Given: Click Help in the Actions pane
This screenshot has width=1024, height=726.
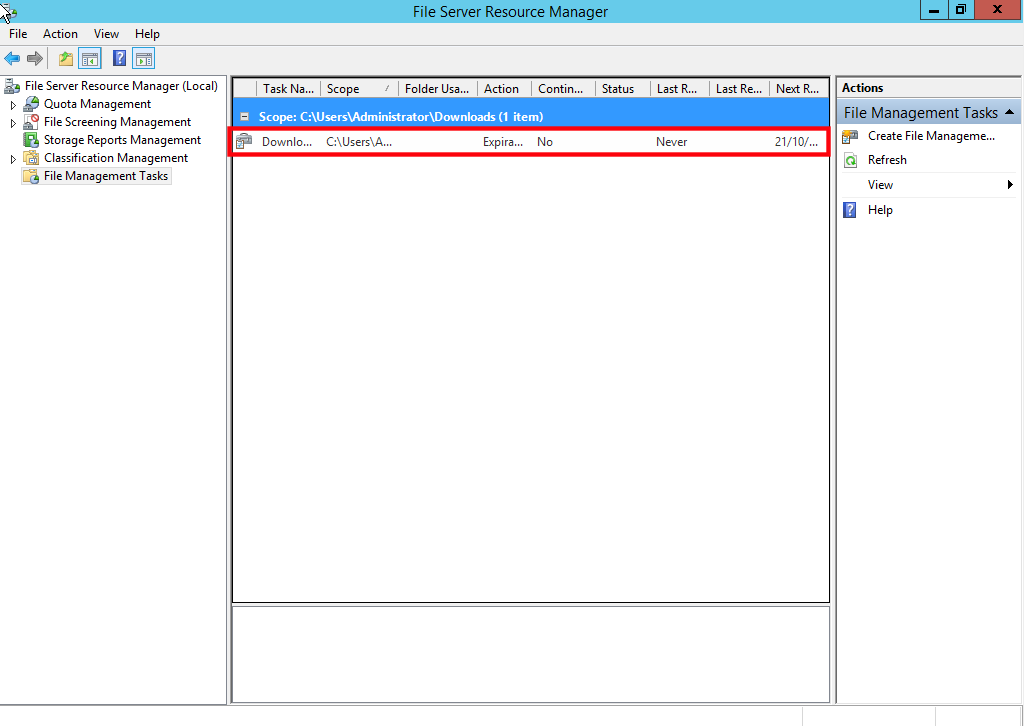Looking at the screenshot, I should point(880,210).
